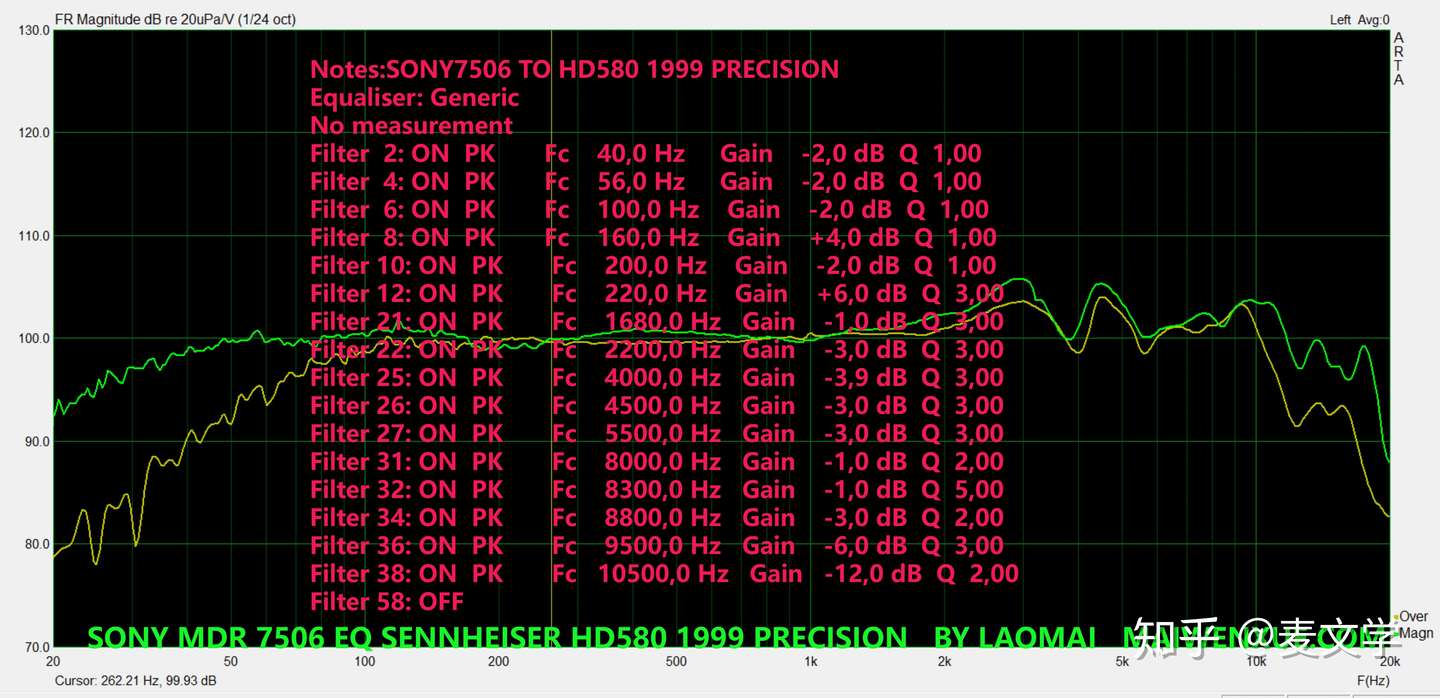
Task: Click the 1k frequency axis label
Action: [811, 662]
